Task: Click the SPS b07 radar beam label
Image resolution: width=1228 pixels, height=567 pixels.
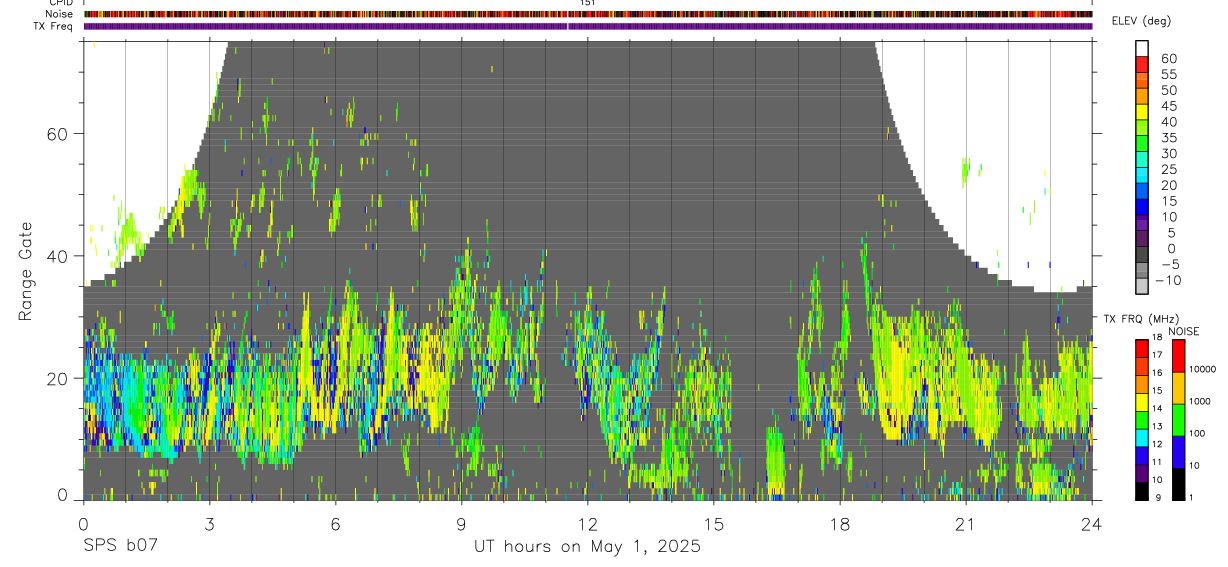Action: tap(120, 547)
